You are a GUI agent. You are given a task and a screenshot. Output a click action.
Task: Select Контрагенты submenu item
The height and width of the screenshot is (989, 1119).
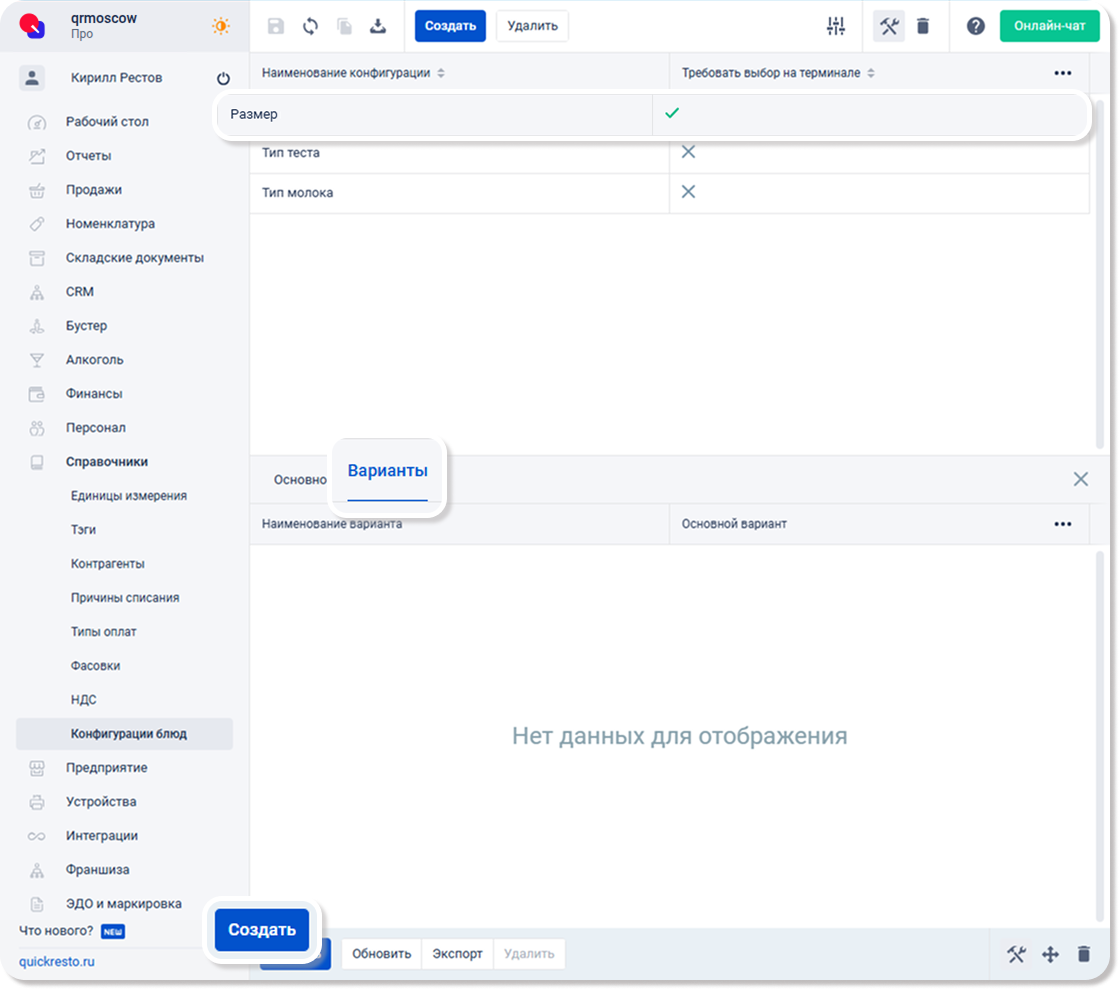click(x=107, y=564)
